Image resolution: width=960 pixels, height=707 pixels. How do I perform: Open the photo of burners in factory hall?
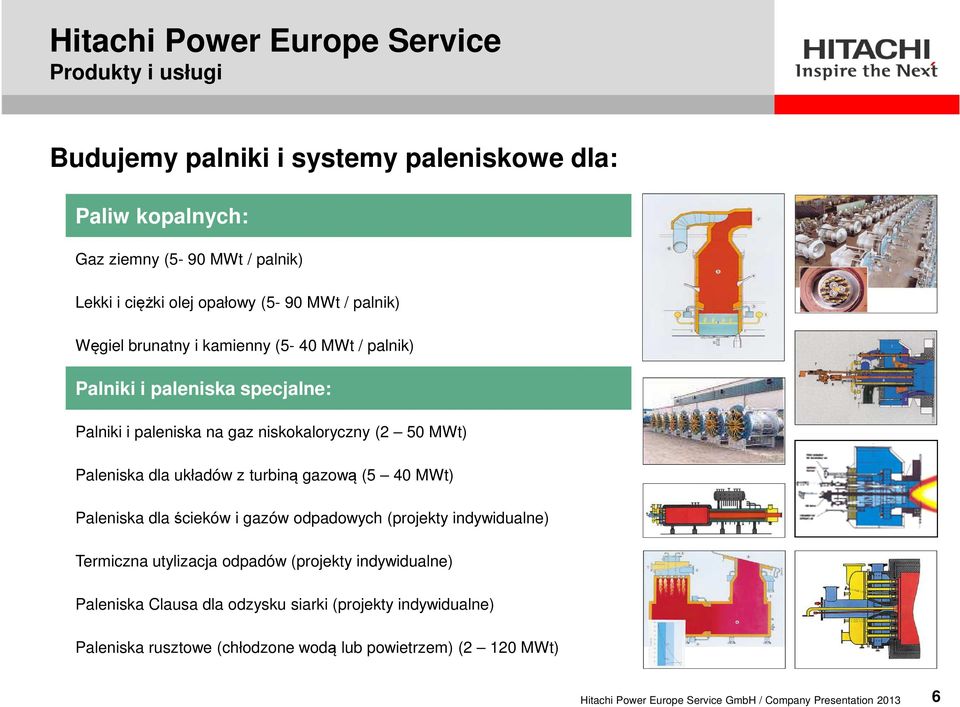click(x=866, y=254)
